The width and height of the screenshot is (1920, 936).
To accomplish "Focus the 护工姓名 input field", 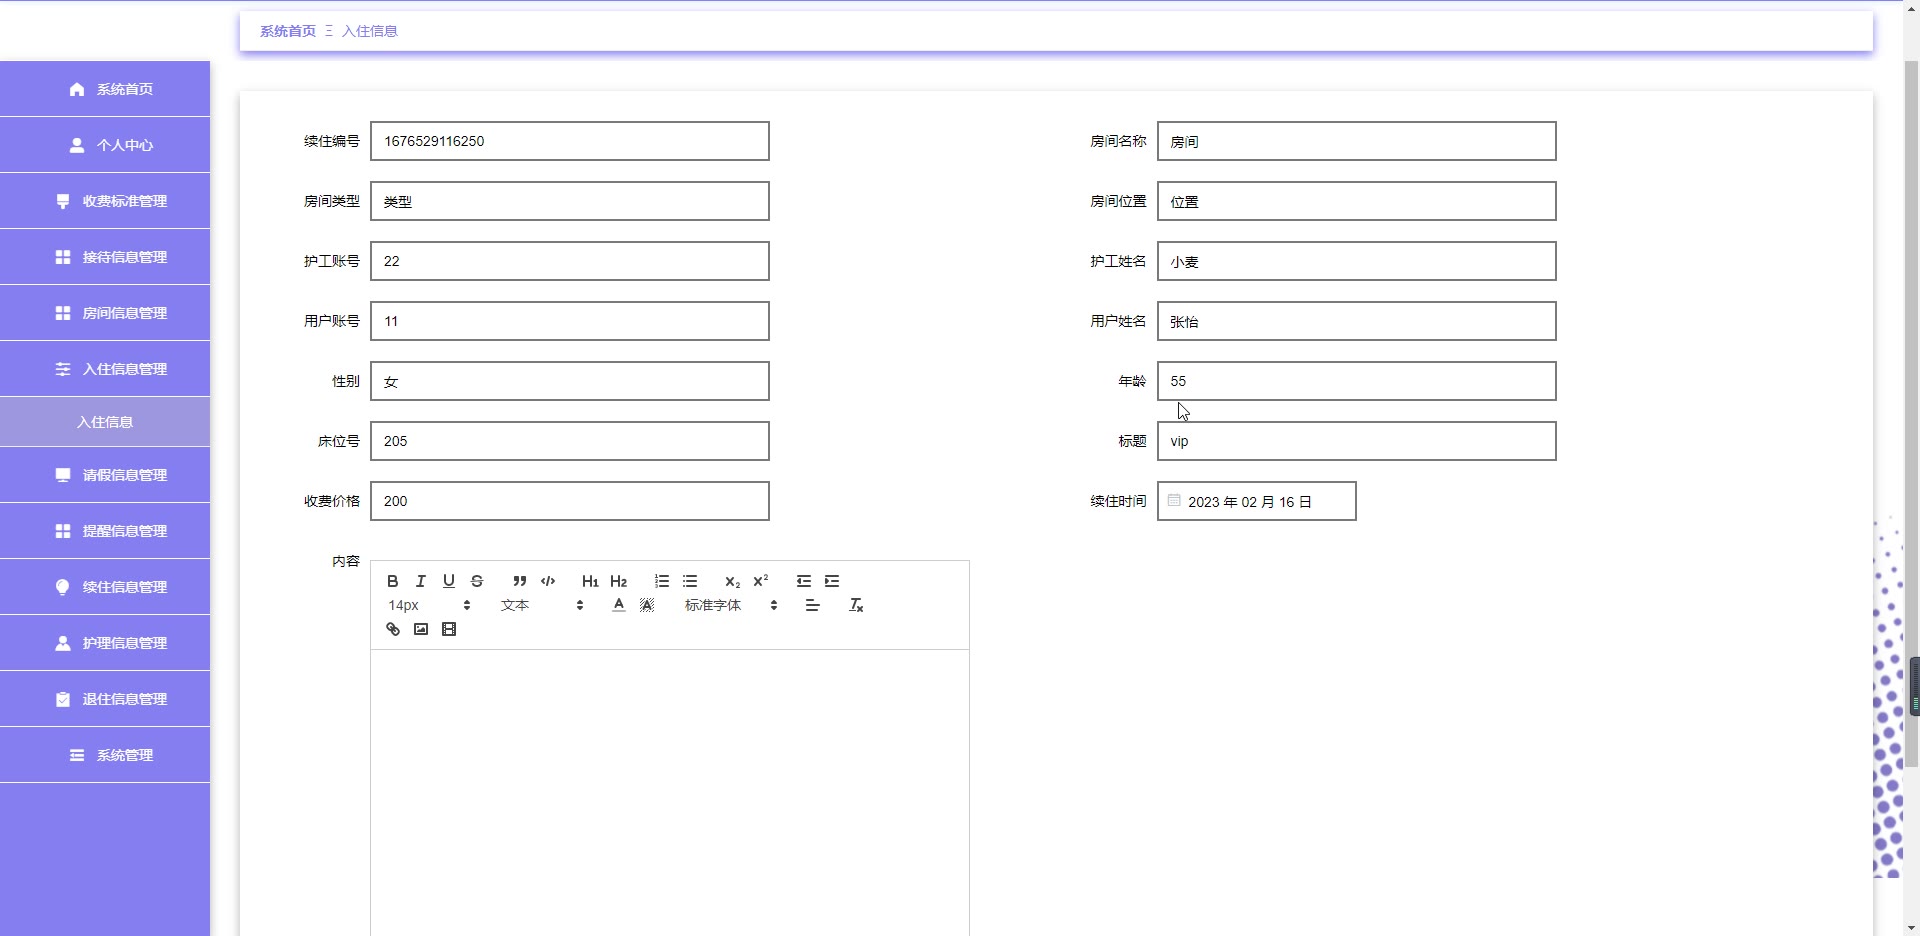I will pyautogui.click(x=1357, y=261).
